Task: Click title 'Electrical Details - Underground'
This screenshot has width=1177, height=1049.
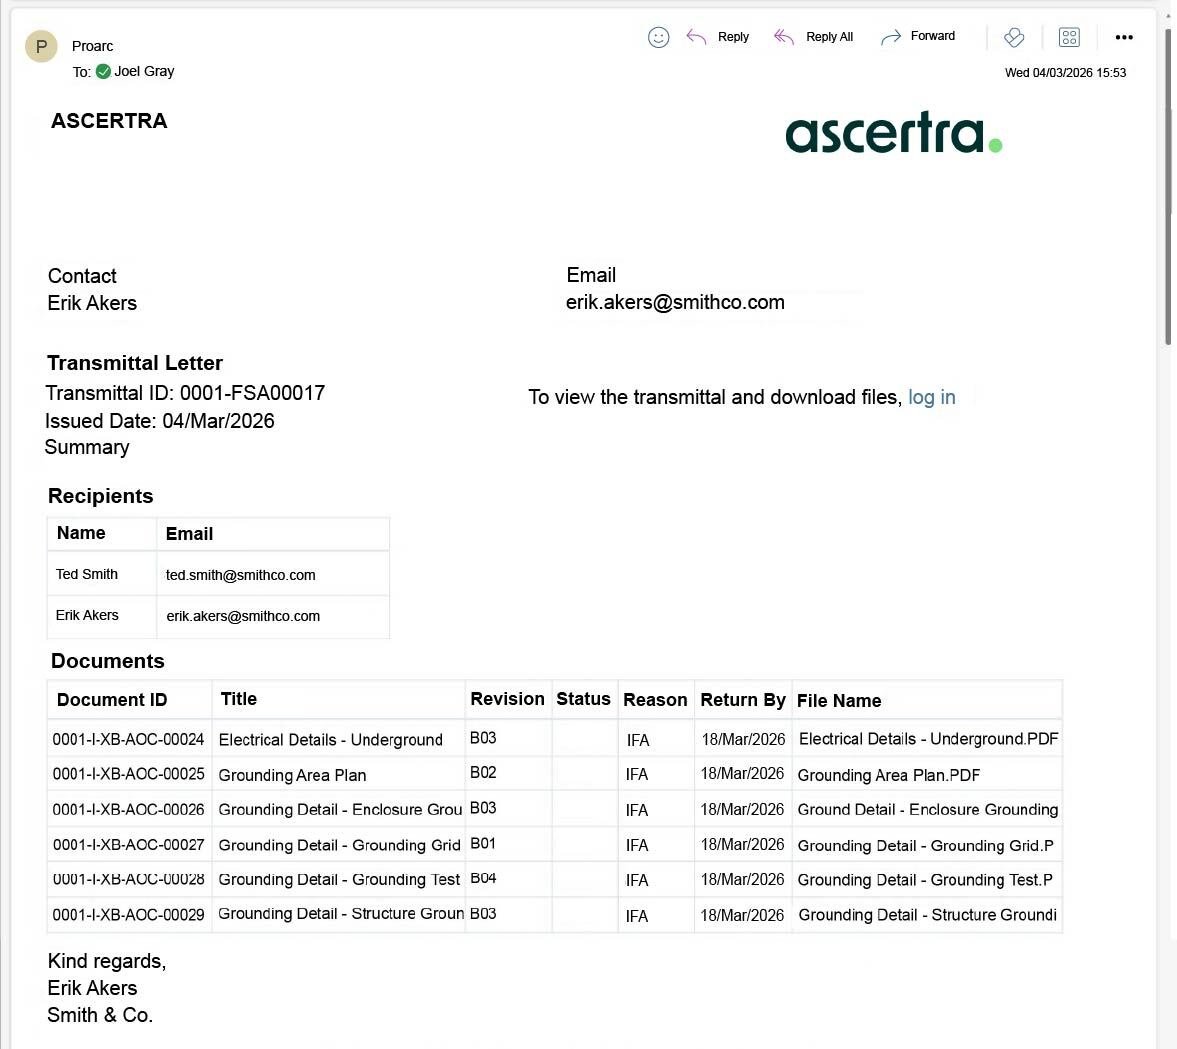Action: coord(330,740)
